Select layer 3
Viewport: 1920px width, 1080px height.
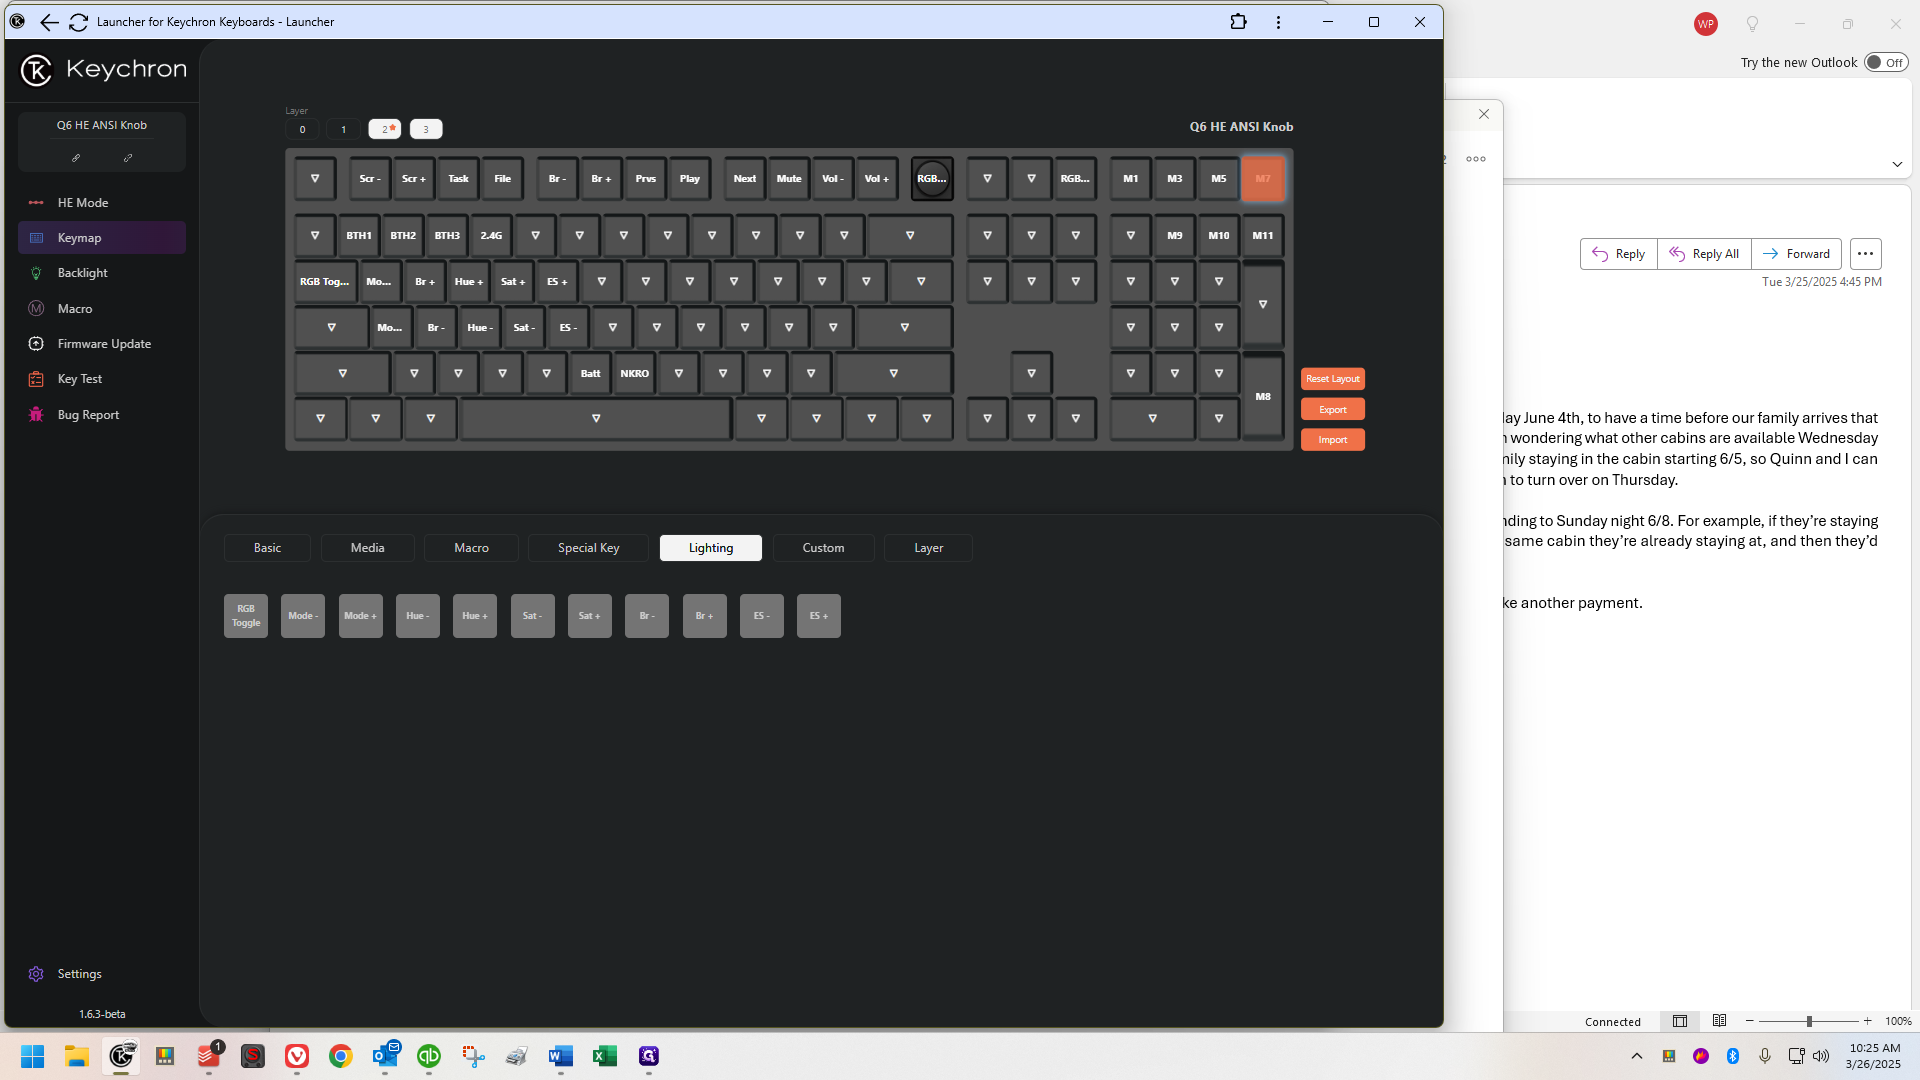(426, 129)
